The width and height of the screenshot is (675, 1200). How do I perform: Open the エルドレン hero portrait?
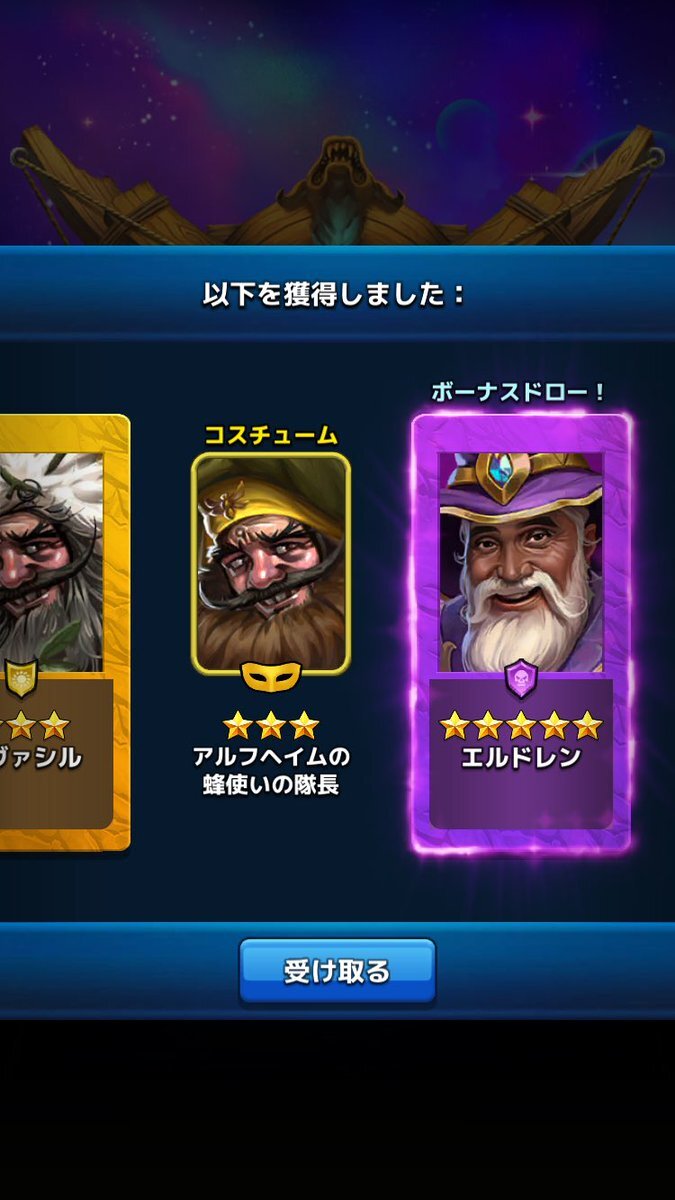coord(521,561)
